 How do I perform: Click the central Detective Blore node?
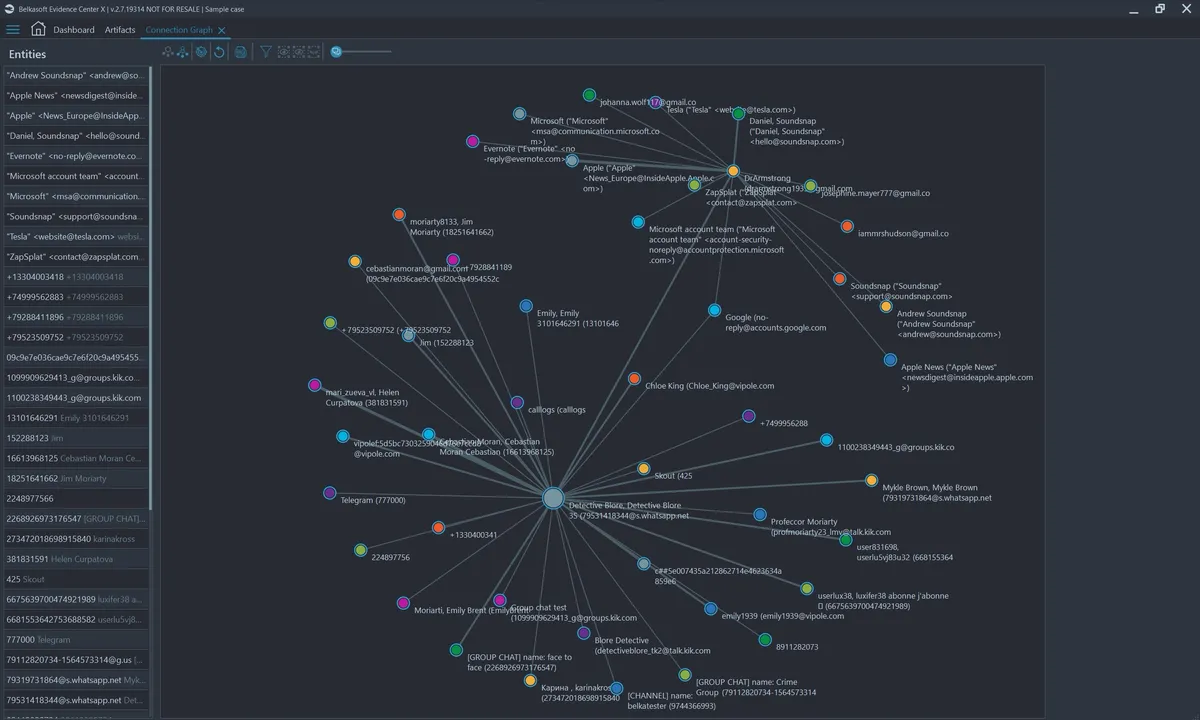tap(553, 497)
